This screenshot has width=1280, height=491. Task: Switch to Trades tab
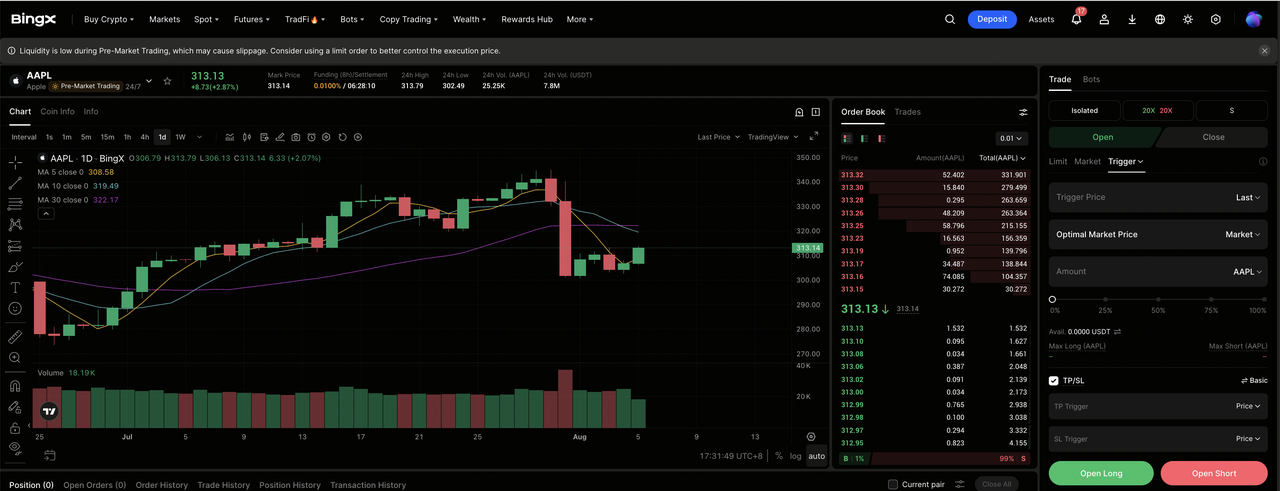click(x=907, y=112)
